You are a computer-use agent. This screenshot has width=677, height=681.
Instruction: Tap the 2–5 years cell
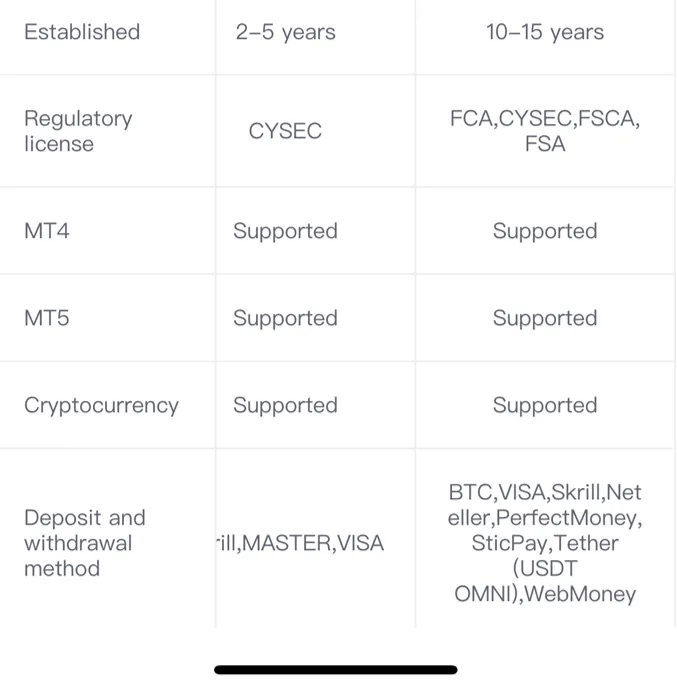(x=285, y=32)
